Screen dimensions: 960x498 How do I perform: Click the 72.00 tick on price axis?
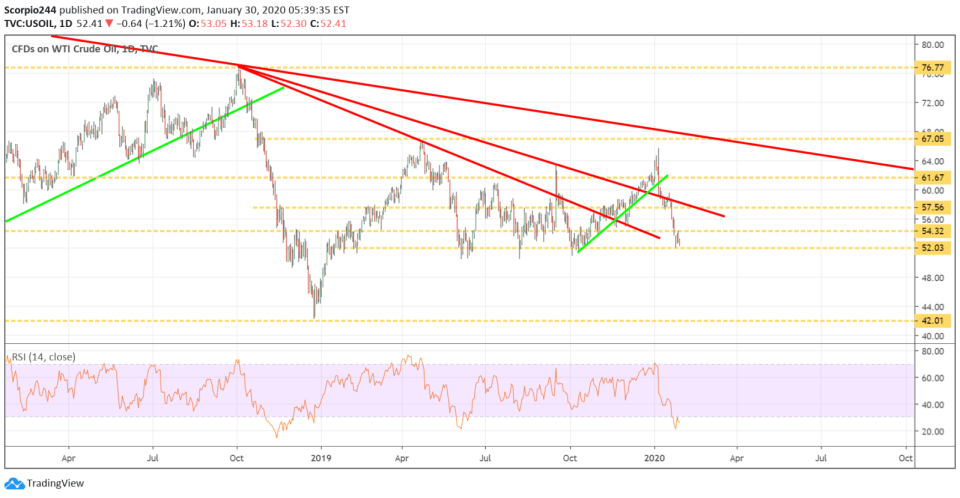pos(932,103)
